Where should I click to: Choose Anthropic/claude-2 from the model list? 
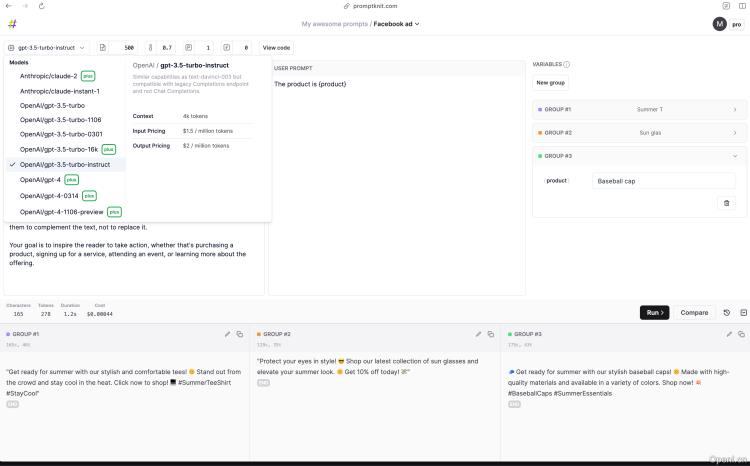click(48, 76)
